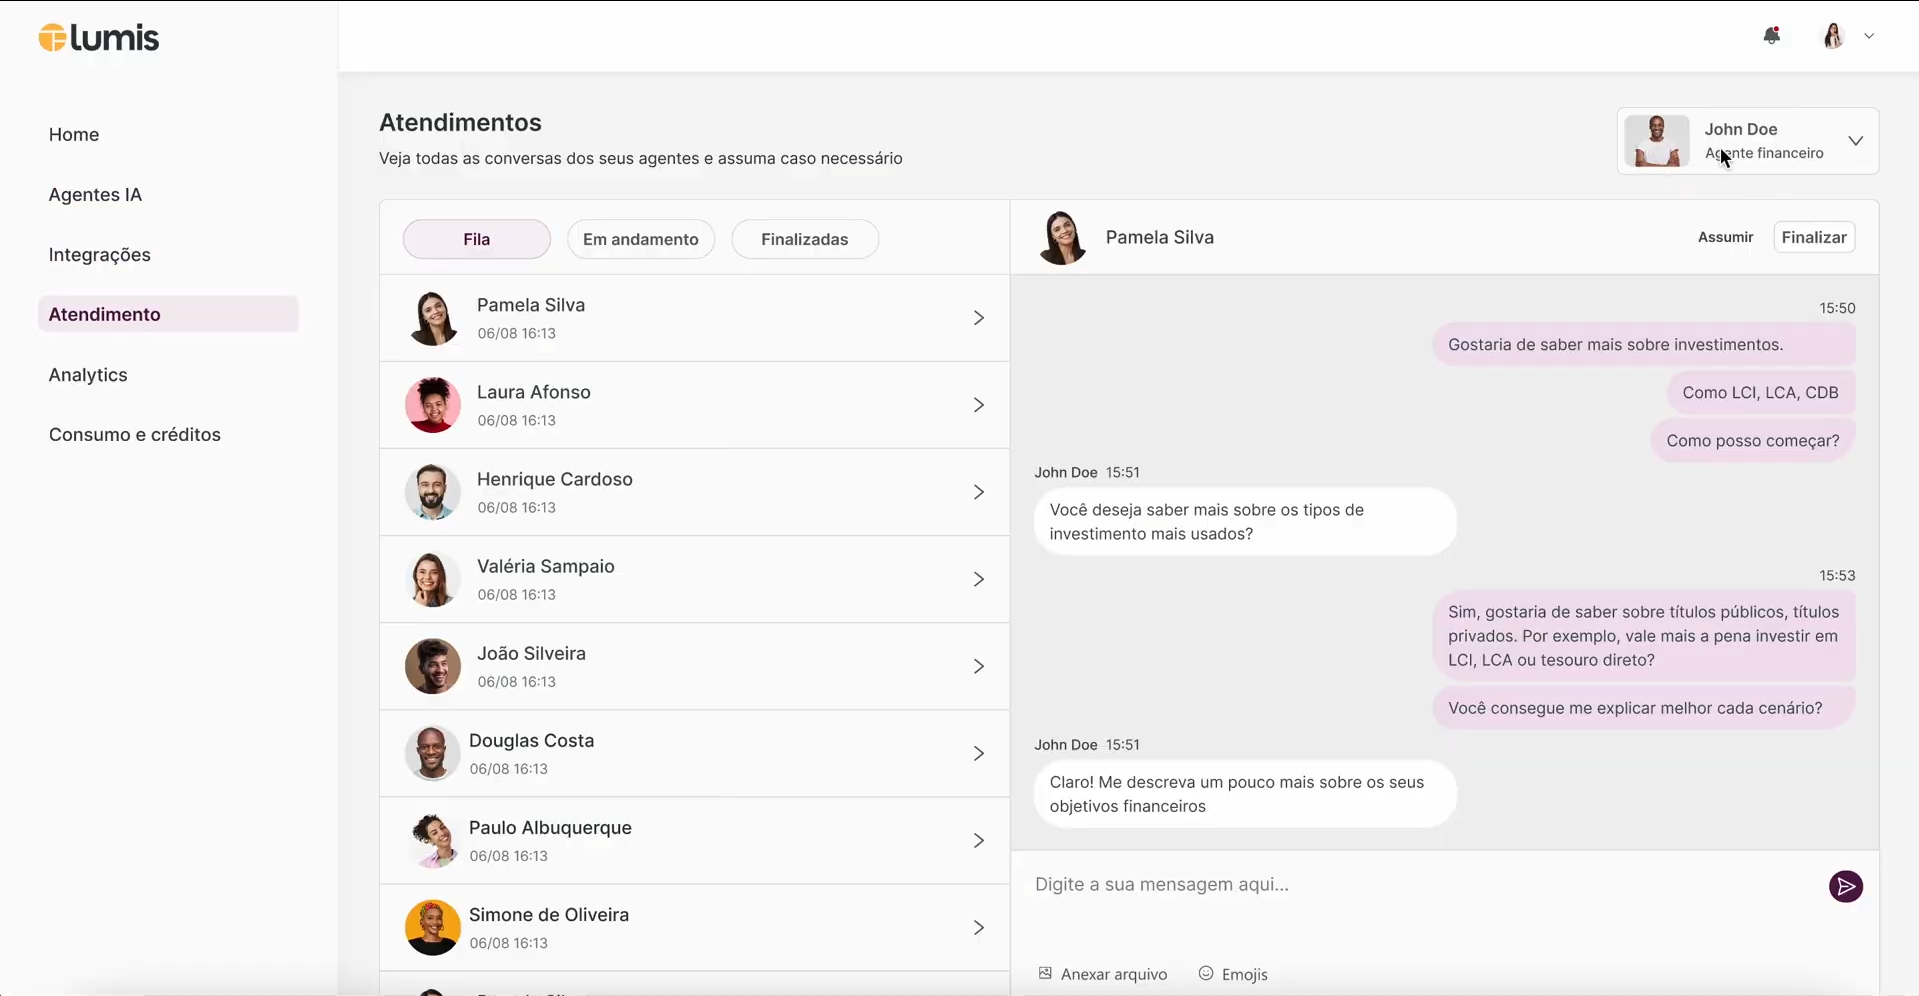Select the Henrique Cardoso name text
This screenshot has height=996, width=1919.
pos(555,479)
